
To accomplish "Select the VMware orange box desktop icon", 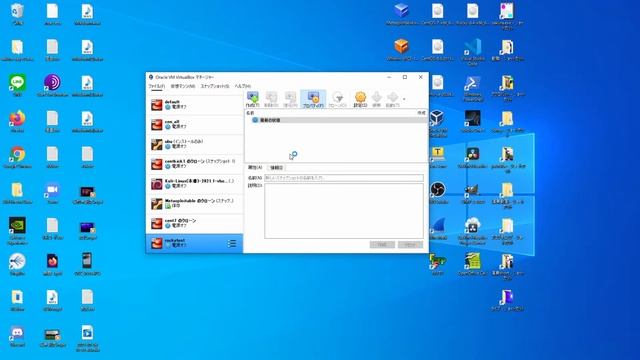I will point(402,49).
